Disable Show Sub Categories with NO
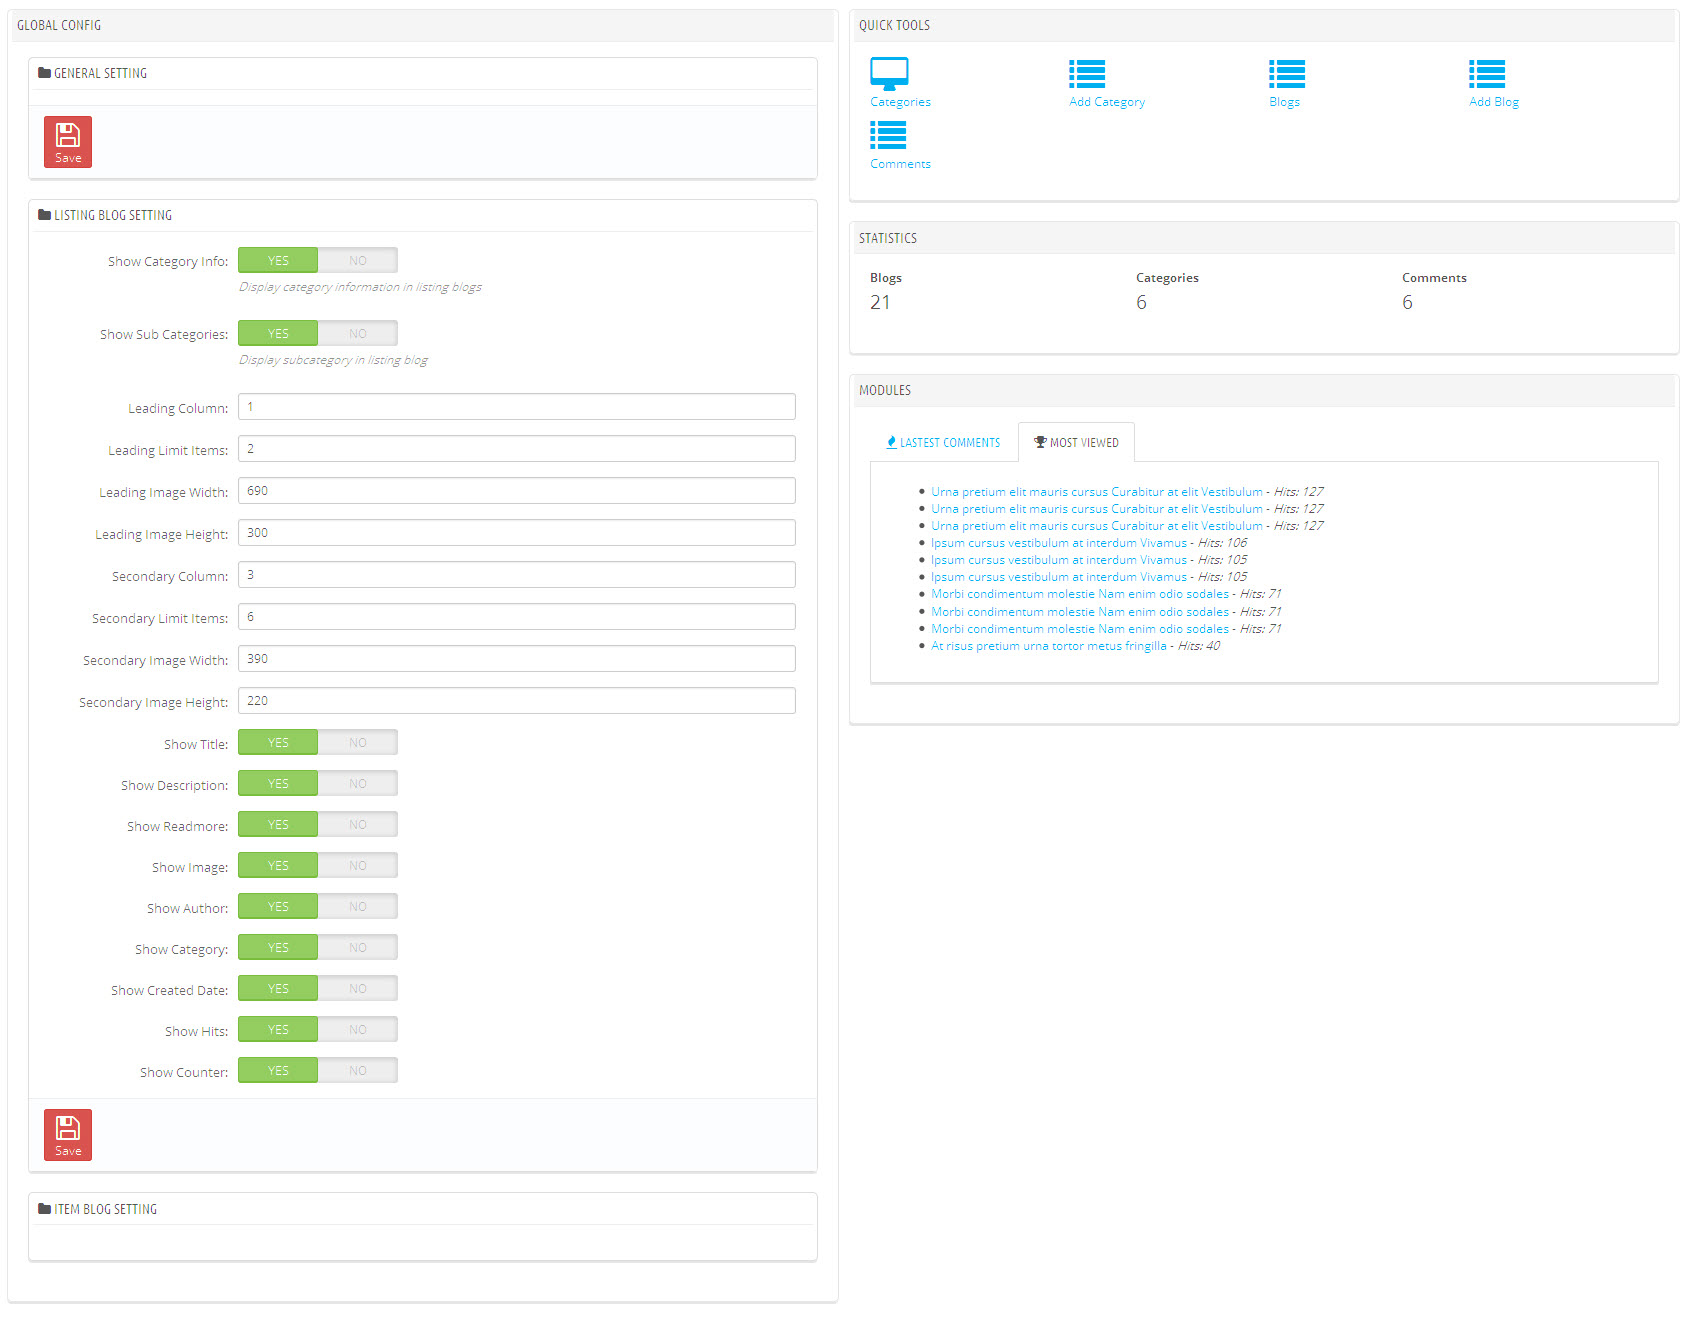This screenshot has height=1340, width=1686. click(x=357, y=334)
